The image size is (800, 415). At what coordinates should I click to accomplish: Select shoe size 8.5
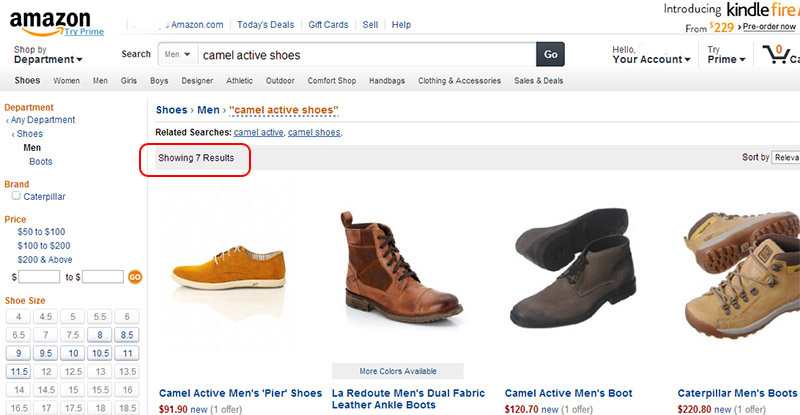coord(127,335)
